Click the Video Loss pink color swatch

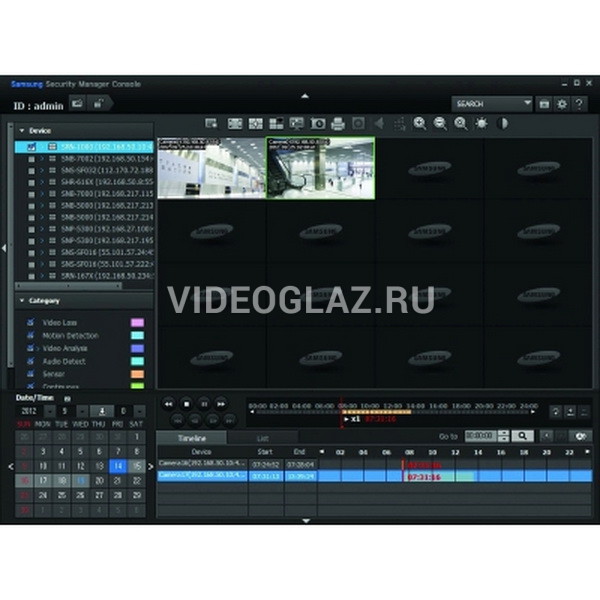pyautogui.click(x=137, y=322)
